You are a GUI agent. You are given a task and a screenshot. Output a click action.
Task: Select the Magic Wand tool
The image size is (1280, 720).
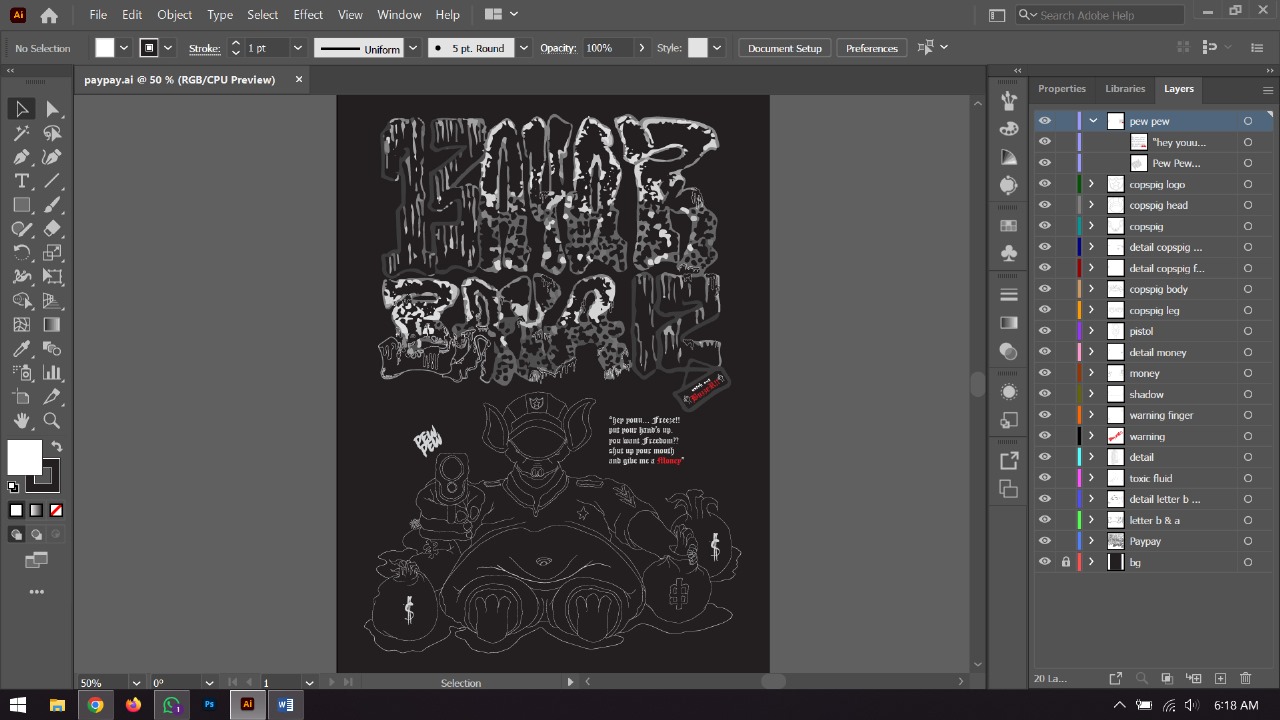(x=22, y=133)
